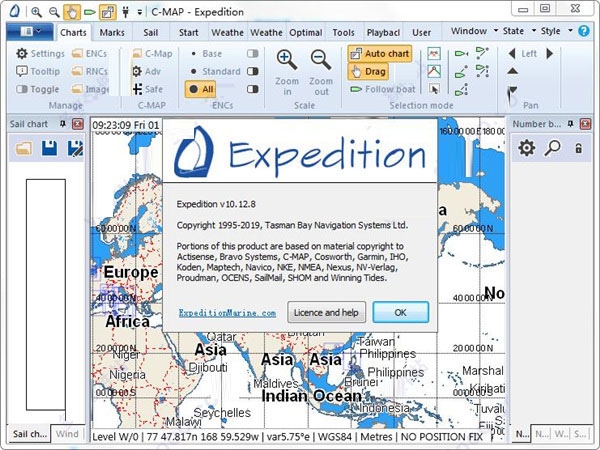Viewport: 600px width, 450px height.
Task: Enable Drag selection mode
Action: [368, 72]
